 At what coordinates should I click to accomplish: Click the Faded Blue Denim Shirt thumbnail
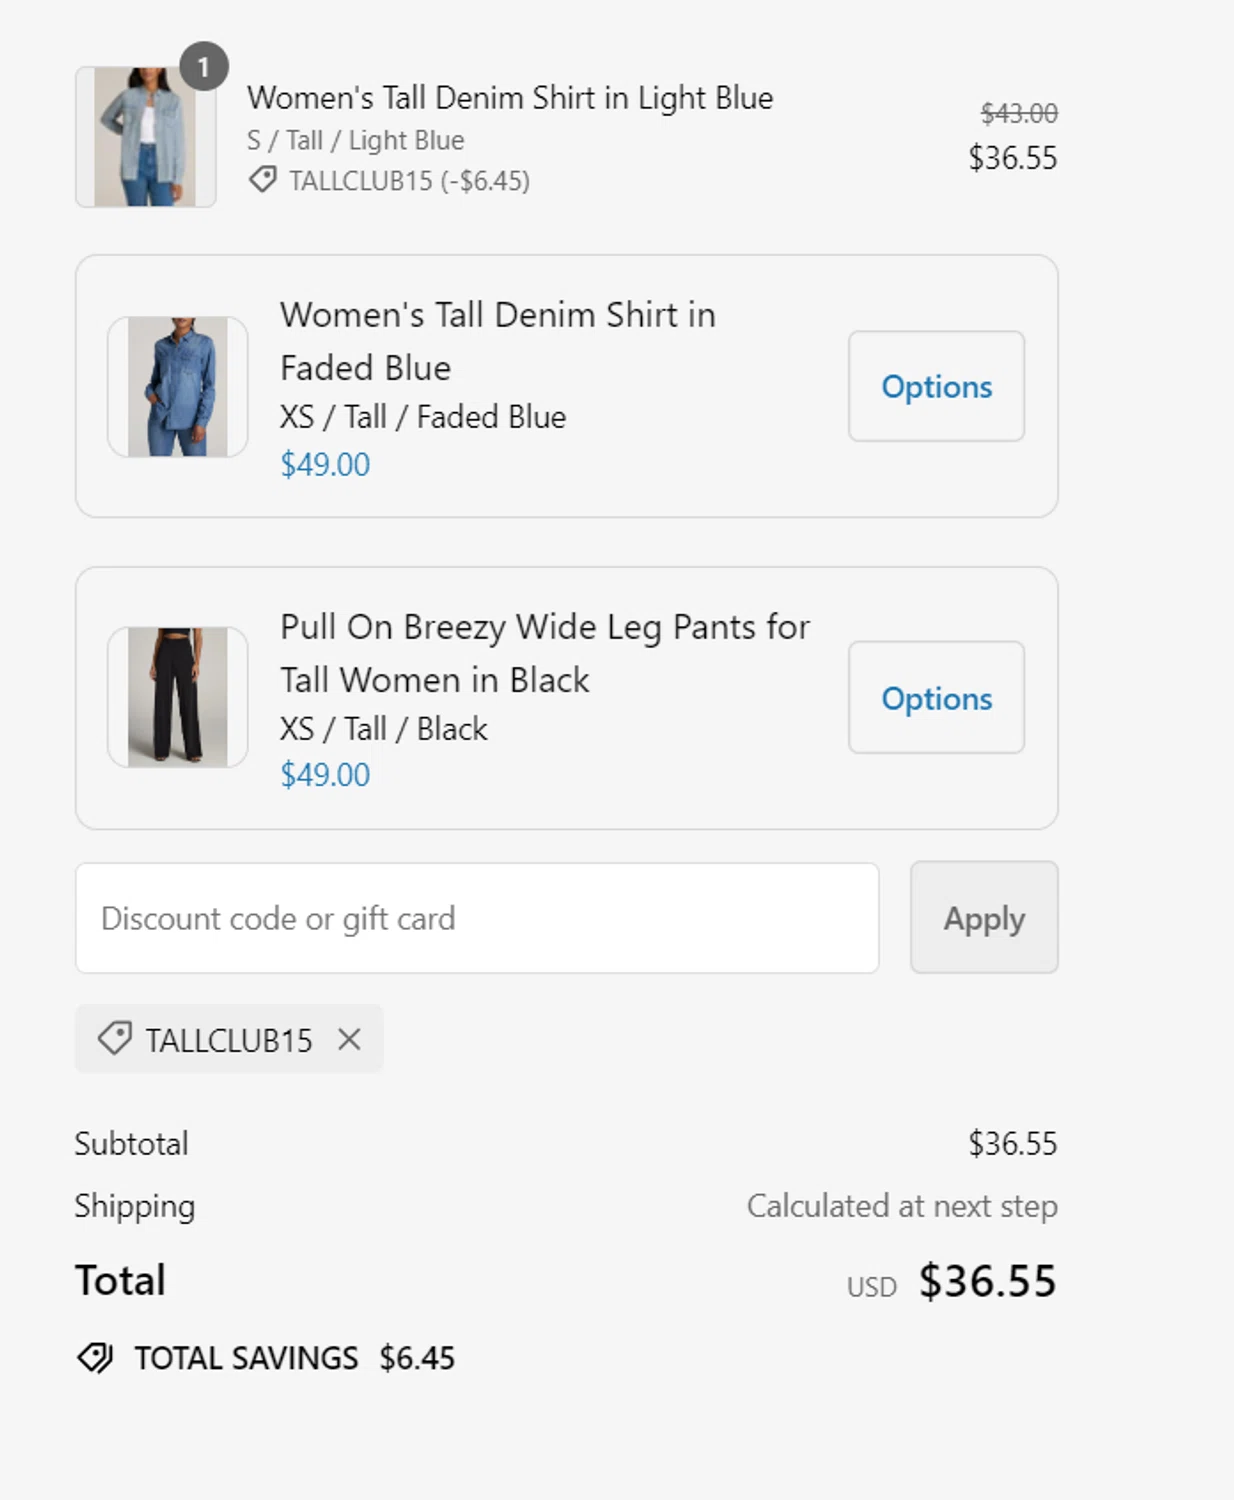(177, 387)
